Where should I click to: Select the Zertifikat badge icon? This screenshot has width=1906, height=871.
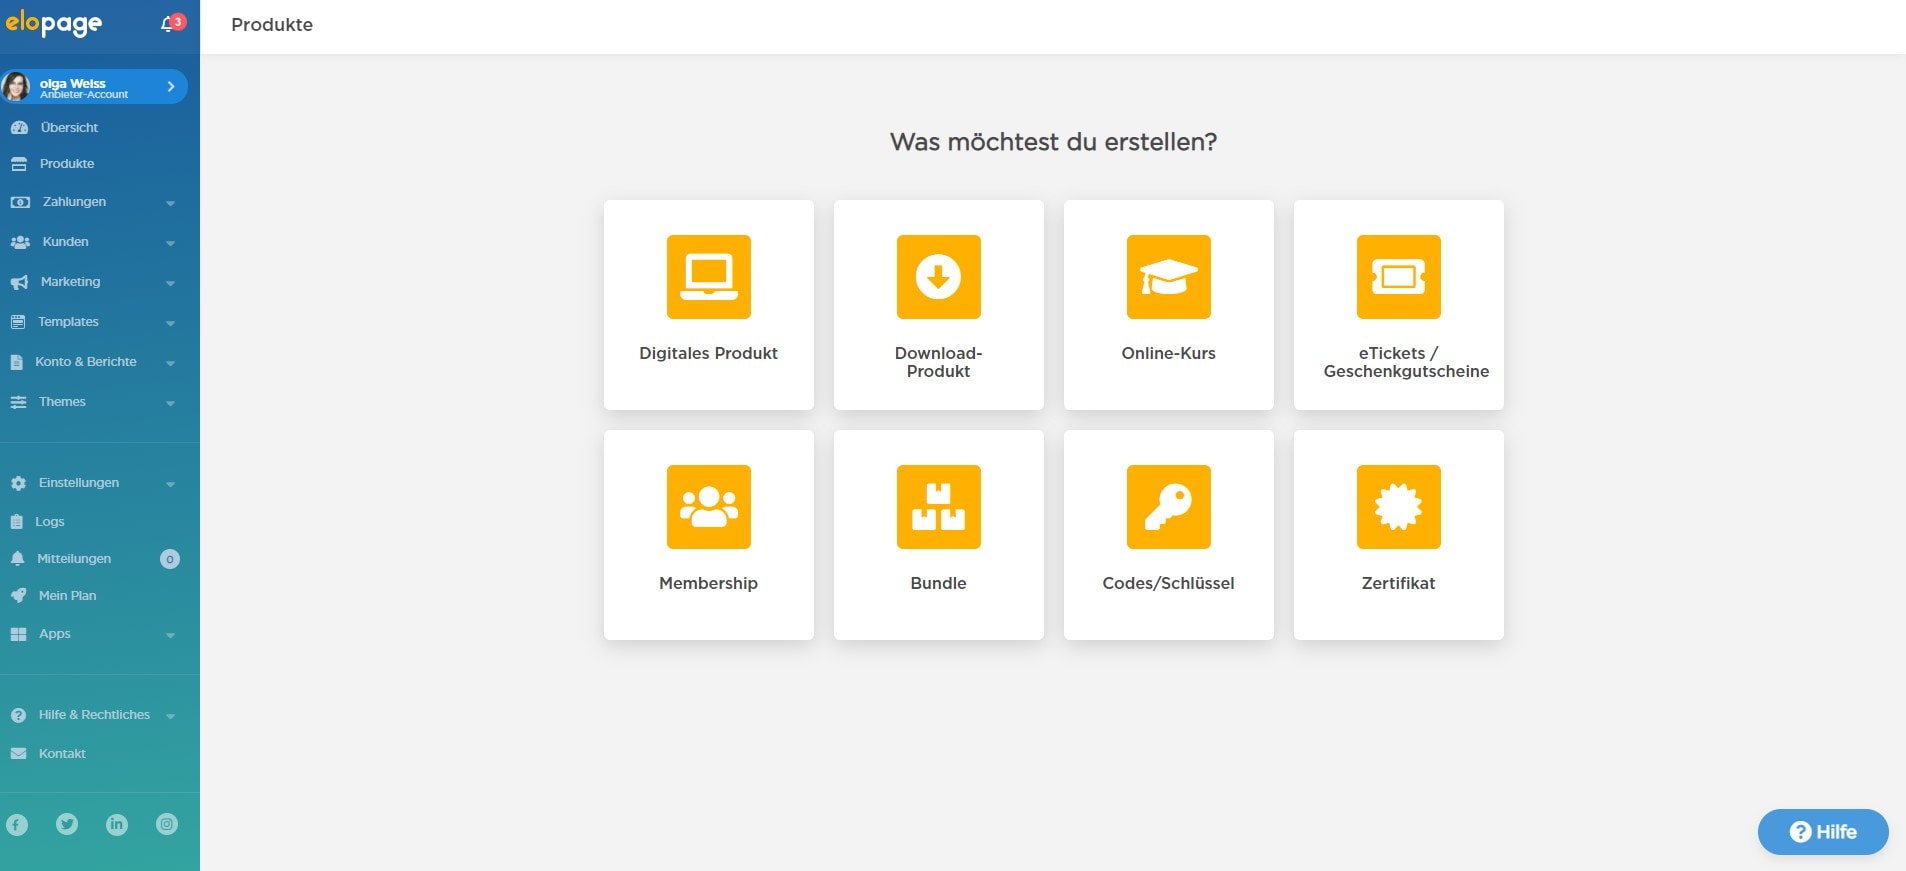[1398, 507]
